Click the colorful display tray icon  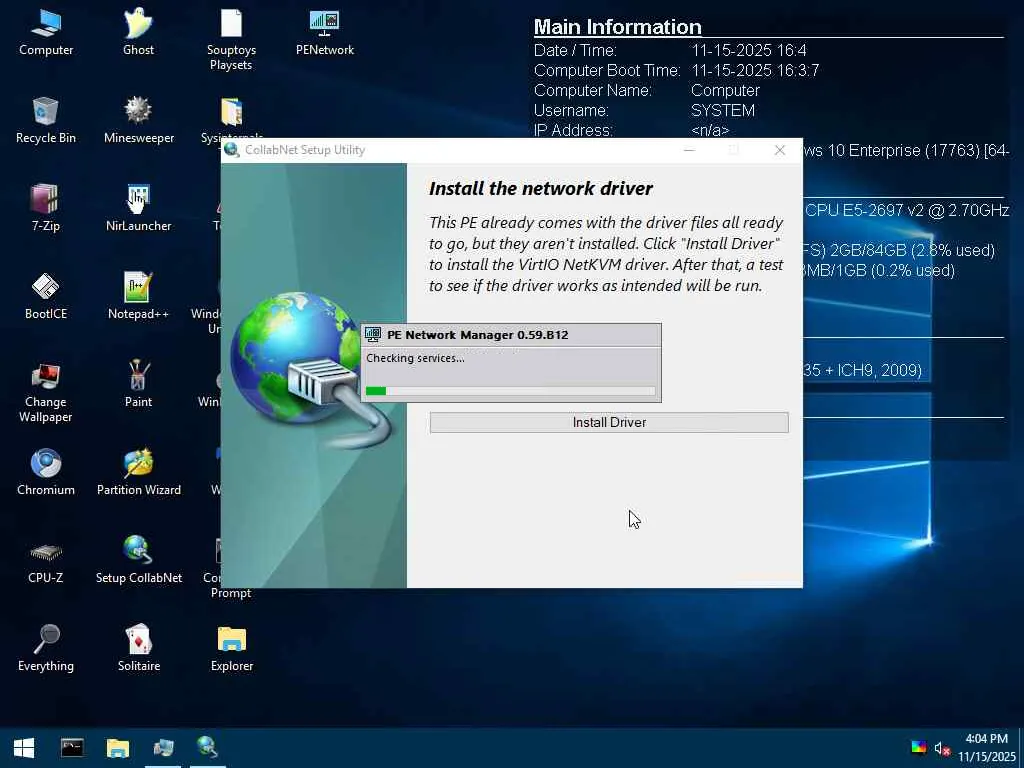coord(918,748)
